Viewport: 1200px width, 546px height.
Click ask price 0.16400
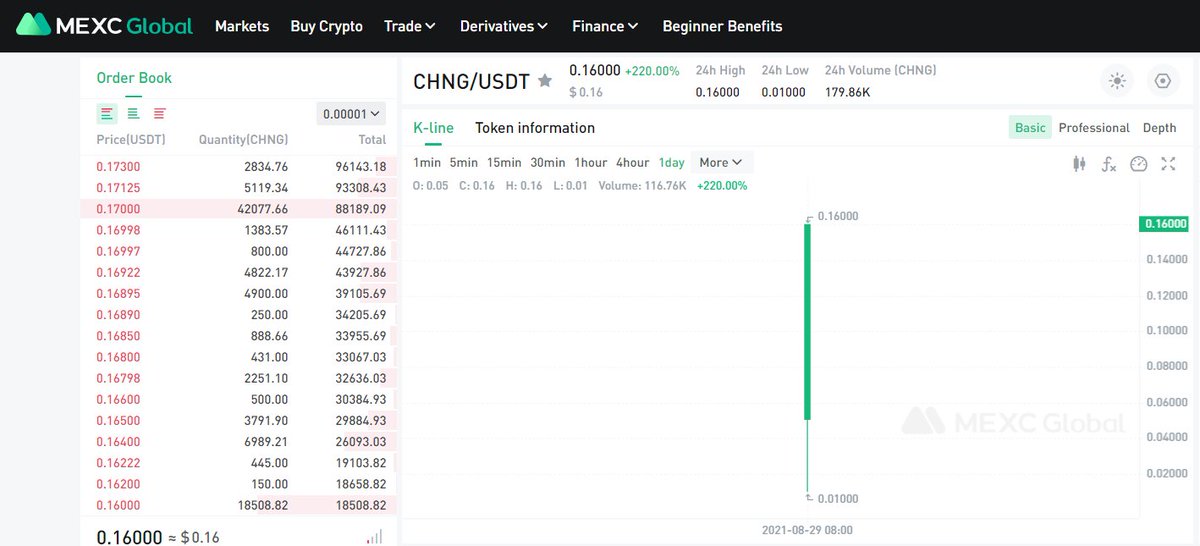tap(118, 442)
